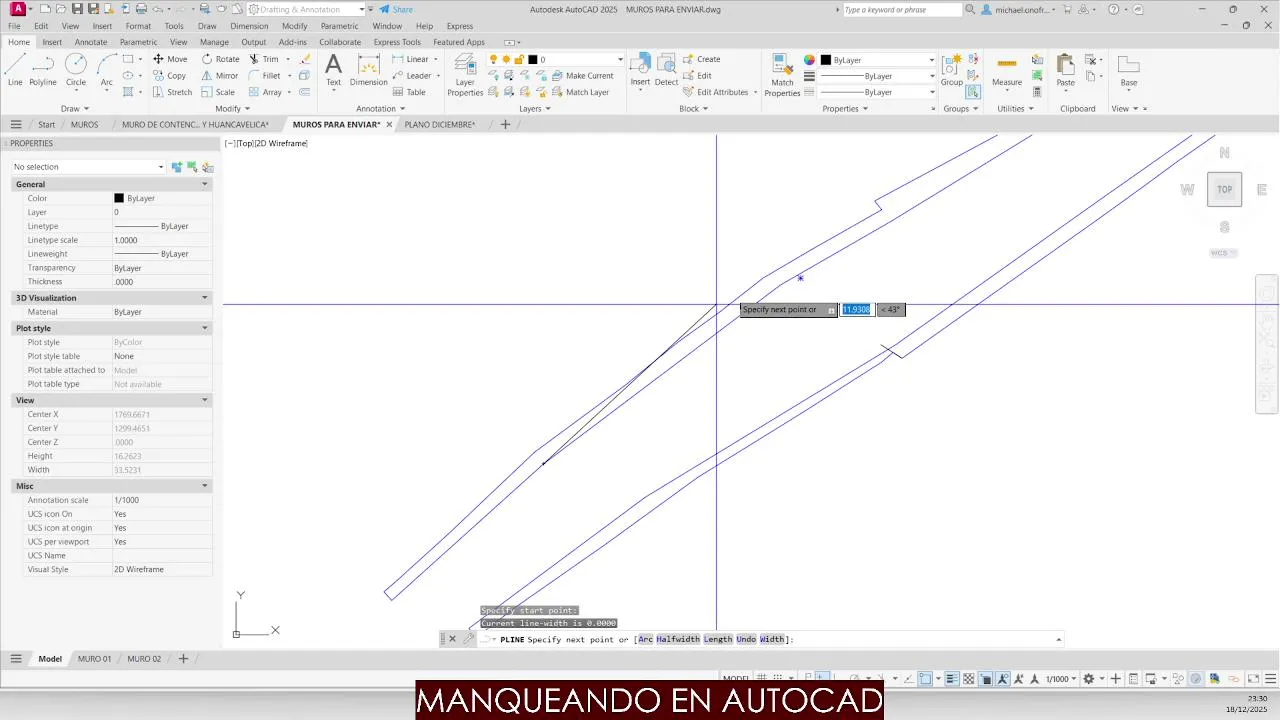Switch to the MURO 01 layout tab
The height and width of the screenshot is (720, 1280).
pos(95,659)
